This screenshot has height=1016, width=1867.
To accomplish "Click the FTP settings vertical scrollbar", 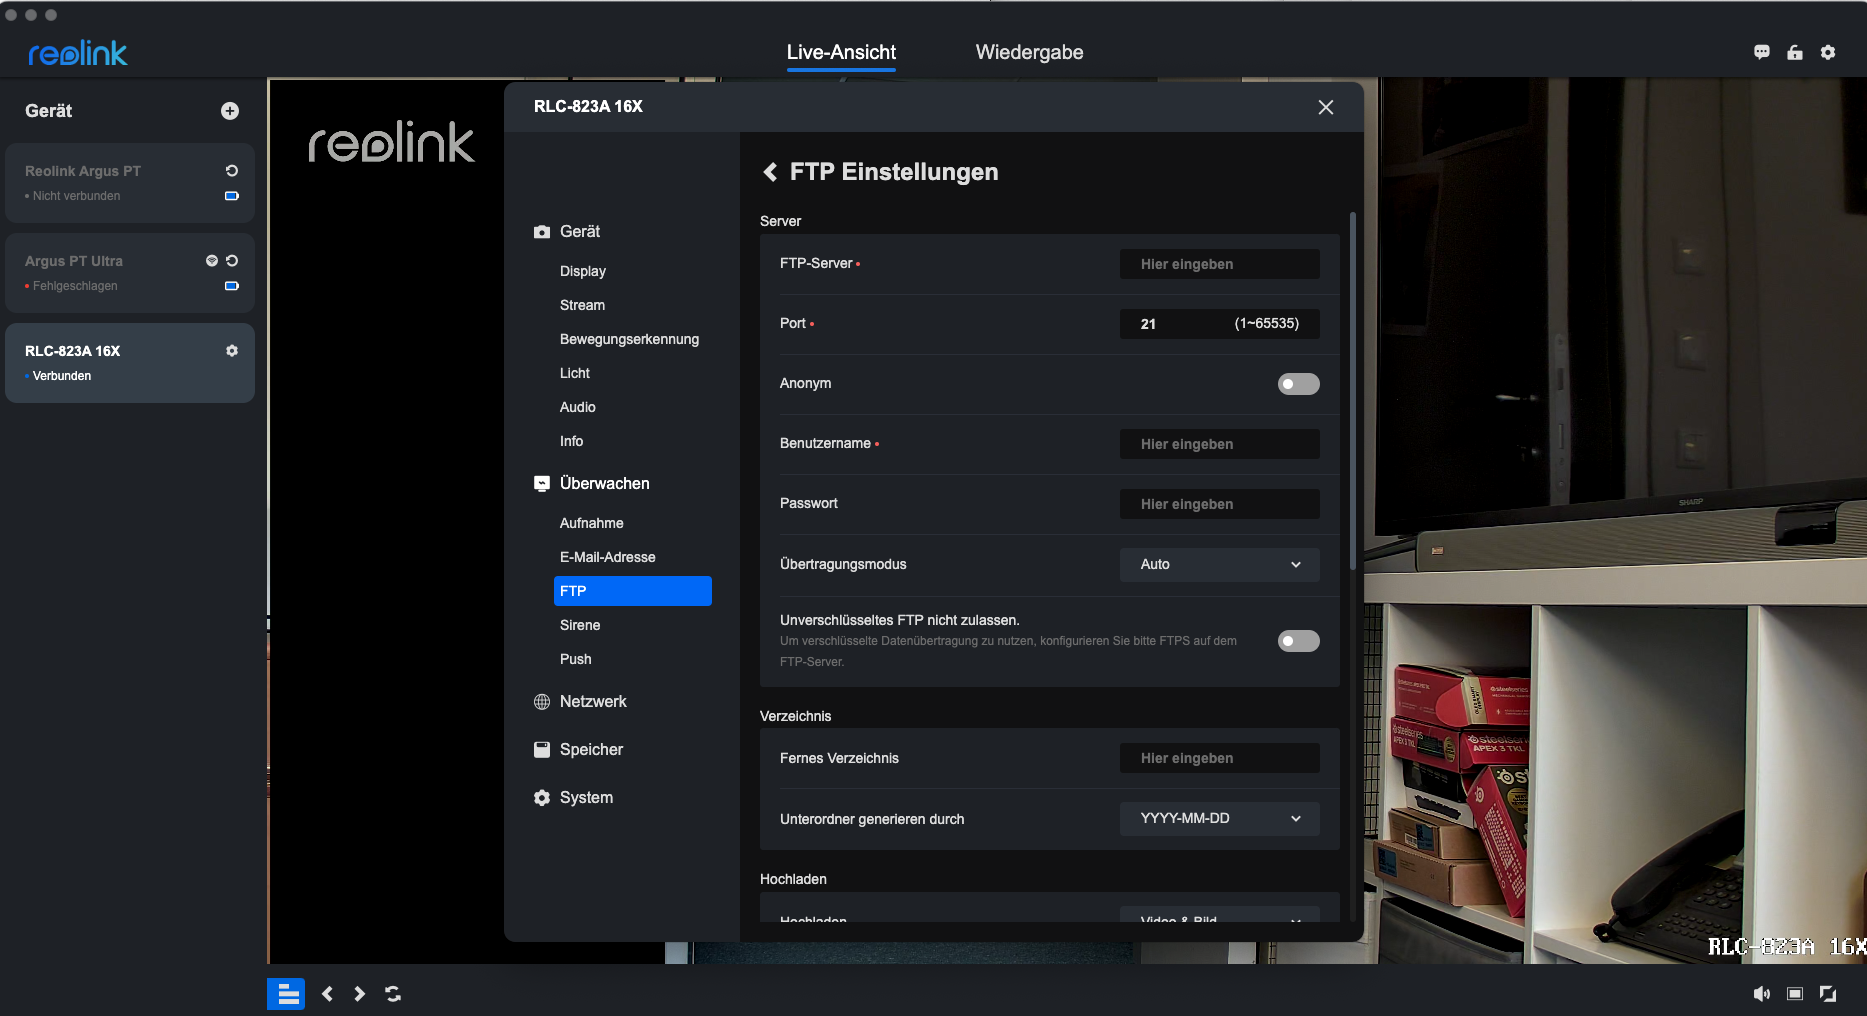I will (1353, 390).
